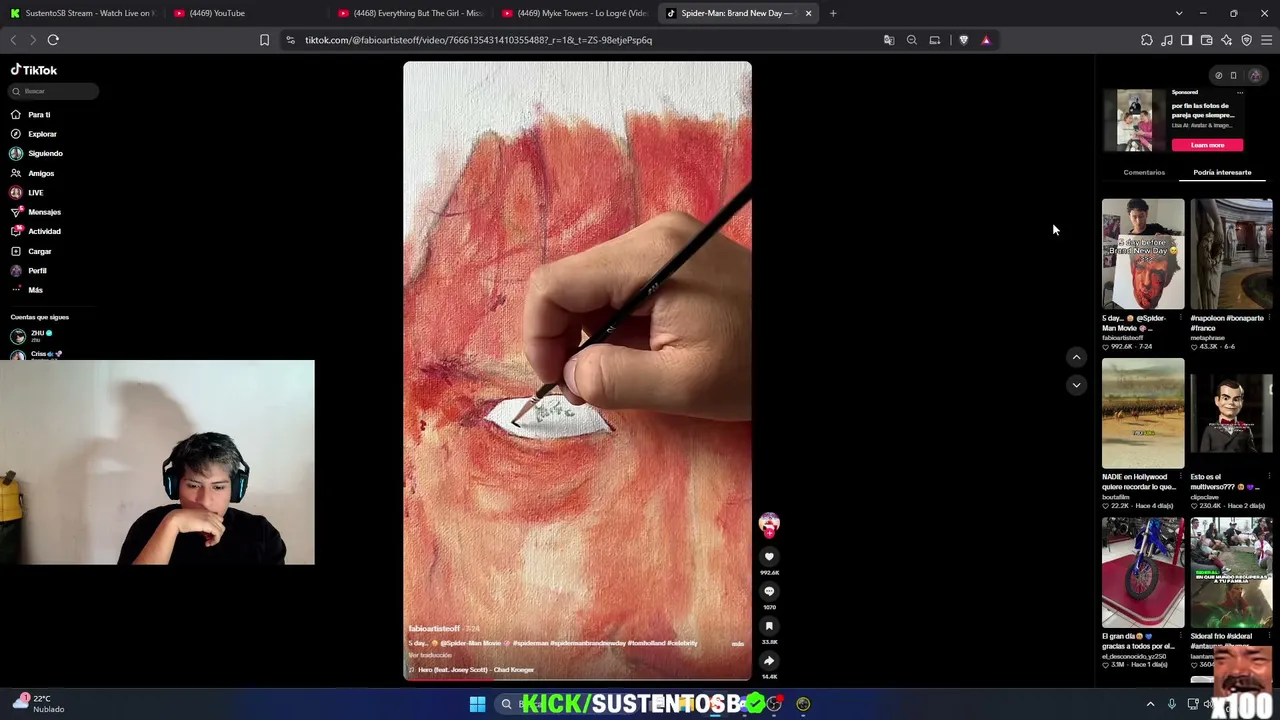This screenshot has height=720, width=1280.
Task: Open the Spider-Man painting recommended video
Action: point(1143,254)
